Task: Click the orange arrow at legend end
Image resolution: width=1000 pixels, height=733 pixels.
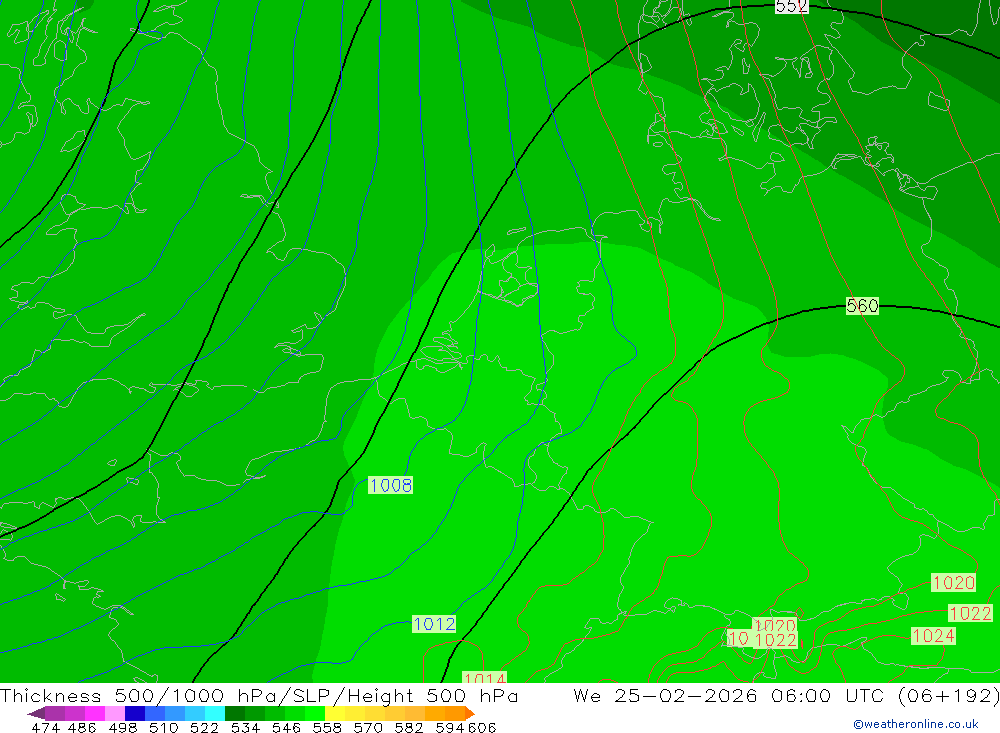Action: [x=470, y=713]
